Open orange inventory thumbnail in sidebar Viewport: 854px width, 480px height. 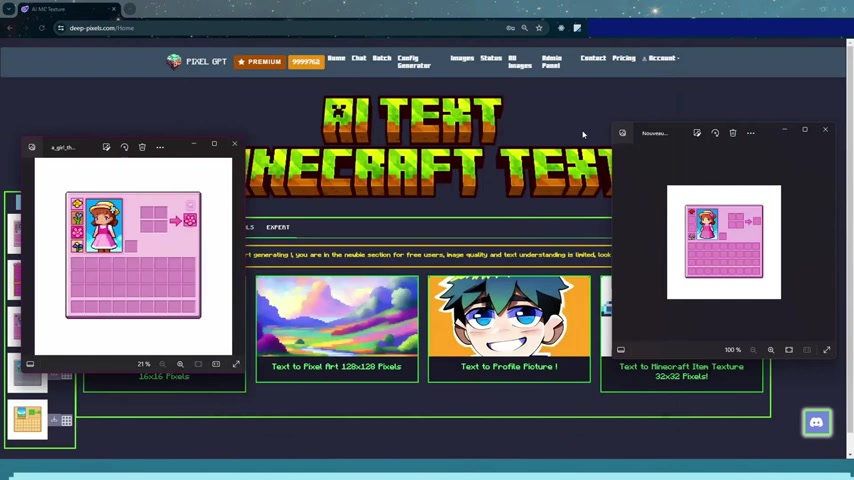tap(27, 420)
